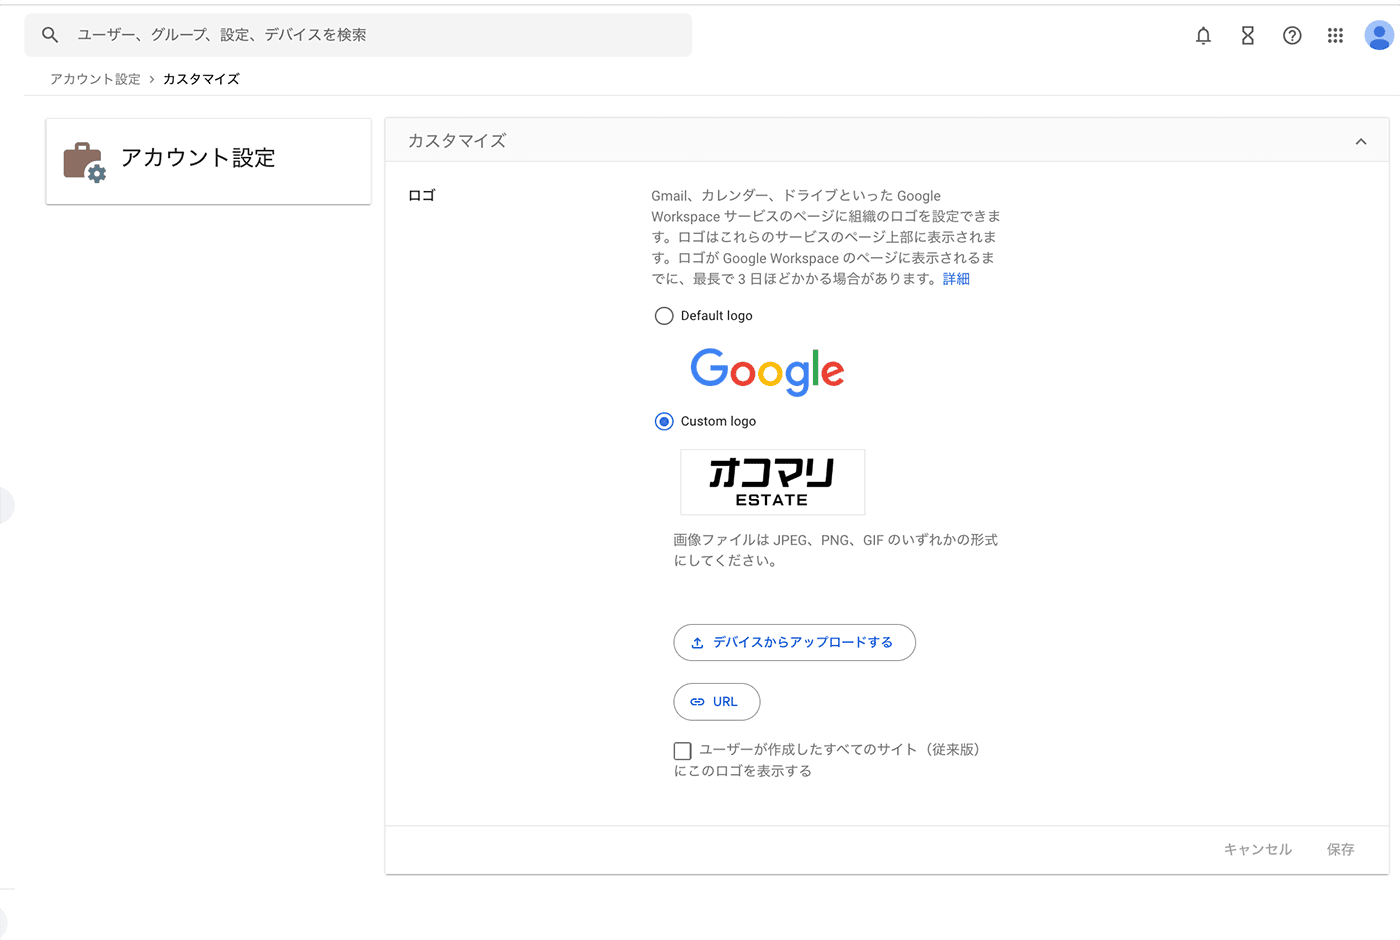
Task: Click the キャンセル button
Action: (x=1257, y=849)
